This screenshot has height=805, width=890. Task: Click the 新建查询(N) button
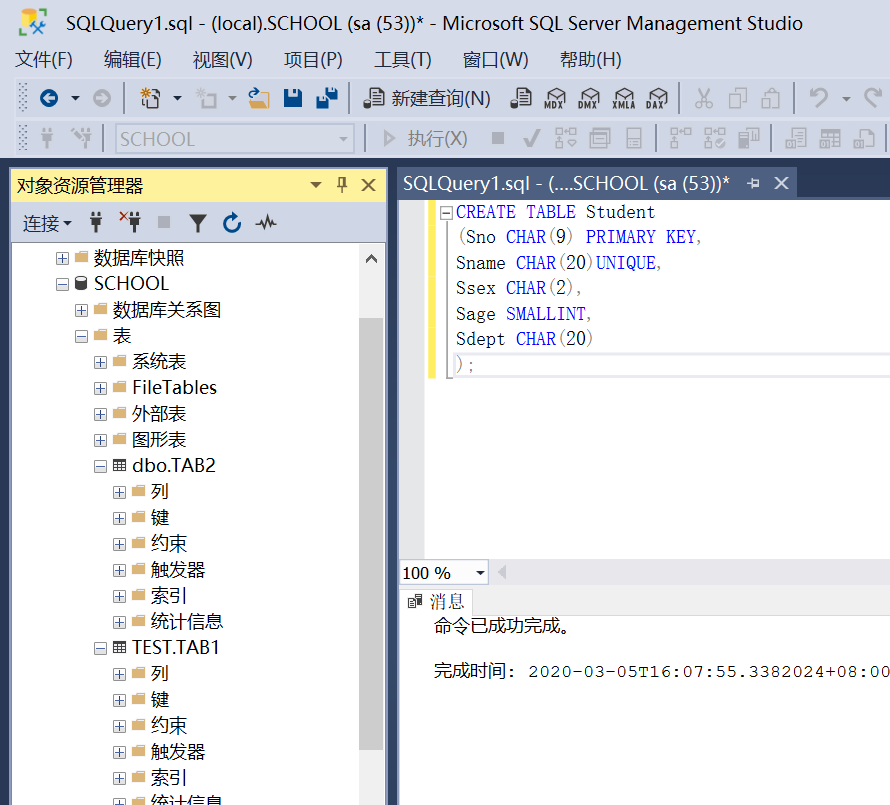tap(427, 98)
